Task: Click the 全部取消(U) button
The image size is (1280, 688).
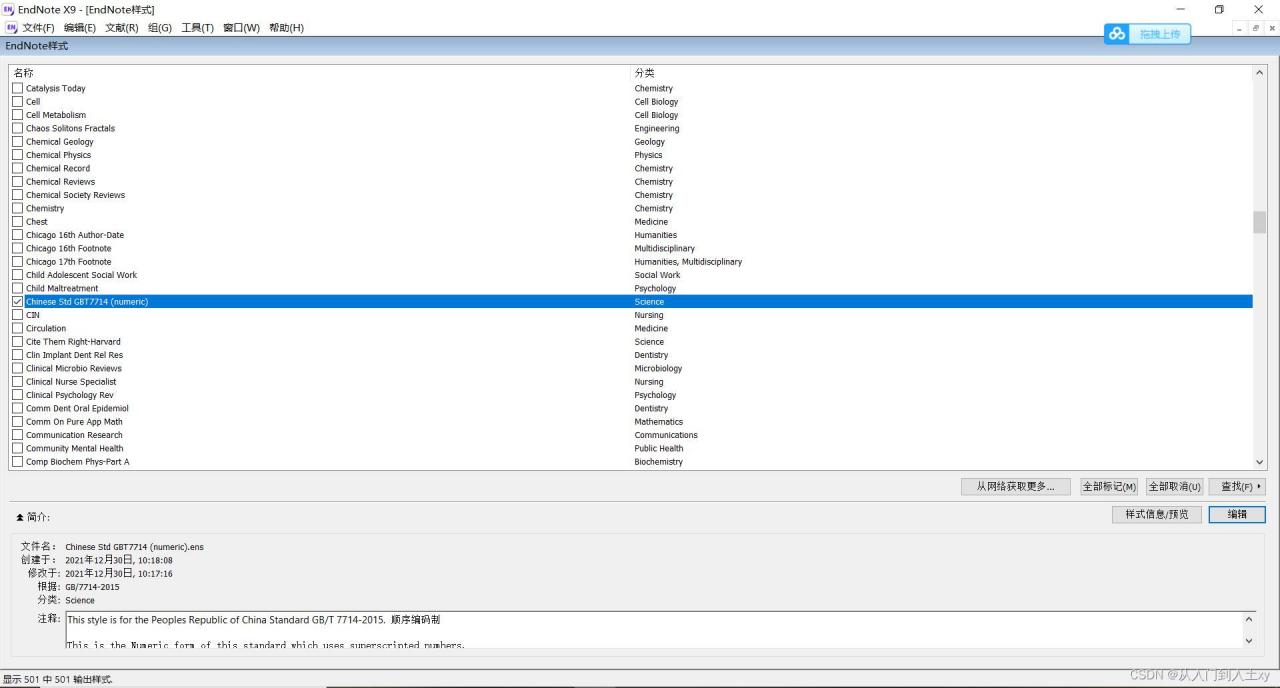Action: tap(1174, 486)
